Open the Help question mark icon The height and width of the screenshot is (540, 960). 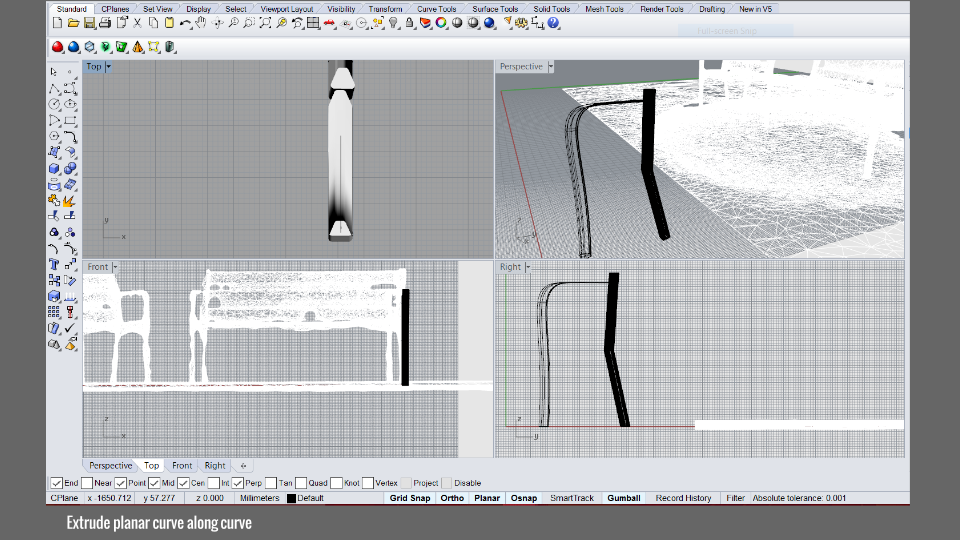coord(553,23)
